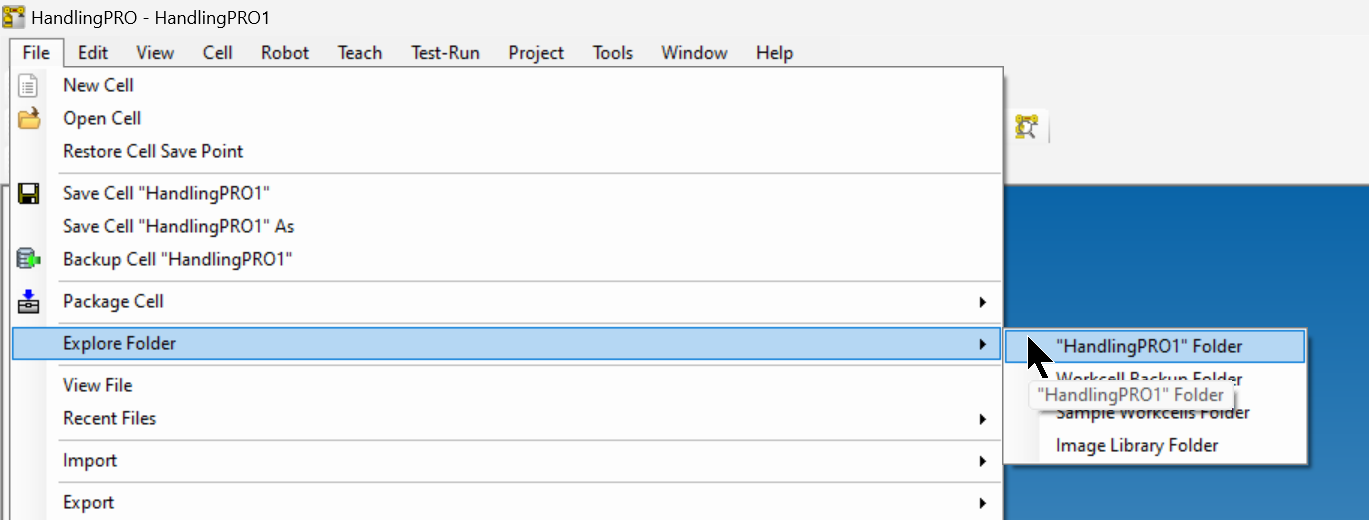Click the Save Cell floppy disk icon
This screenshot has width=1369, height=520.
[29, 194]
